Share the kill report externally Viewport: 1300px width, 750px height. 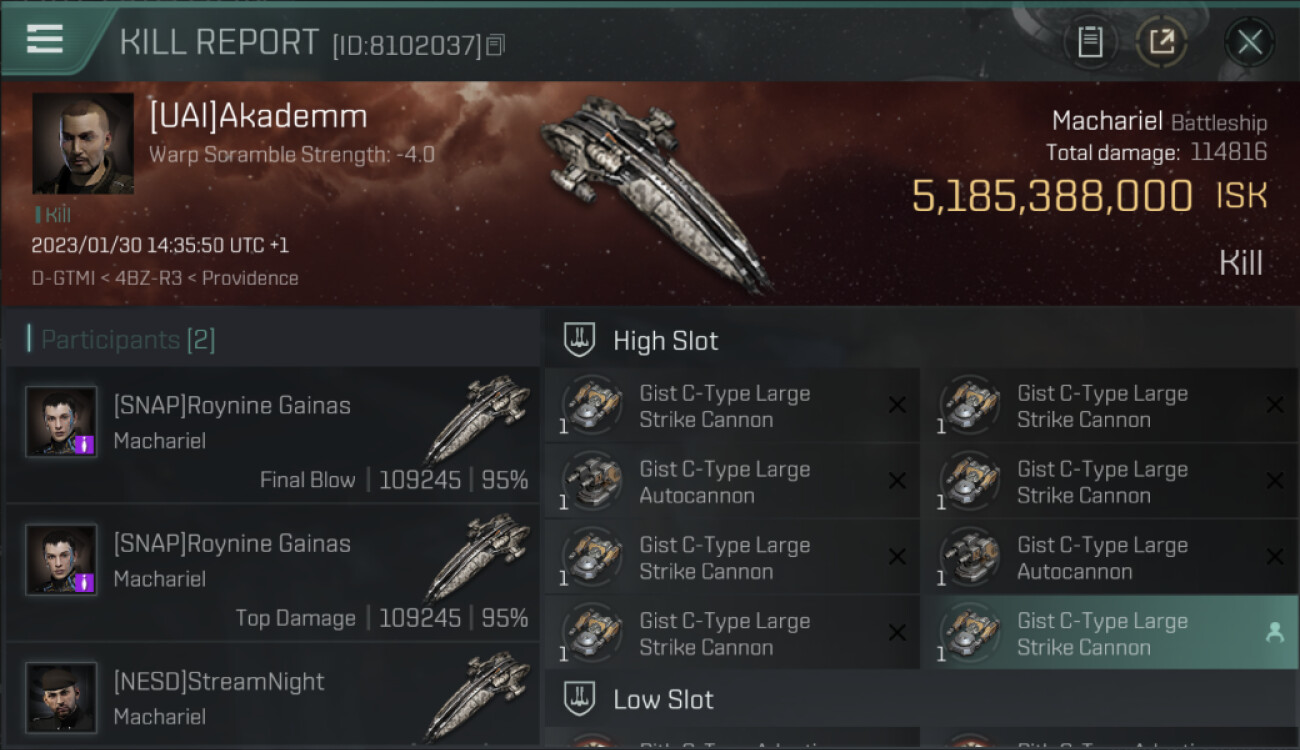coord(1161,42)
